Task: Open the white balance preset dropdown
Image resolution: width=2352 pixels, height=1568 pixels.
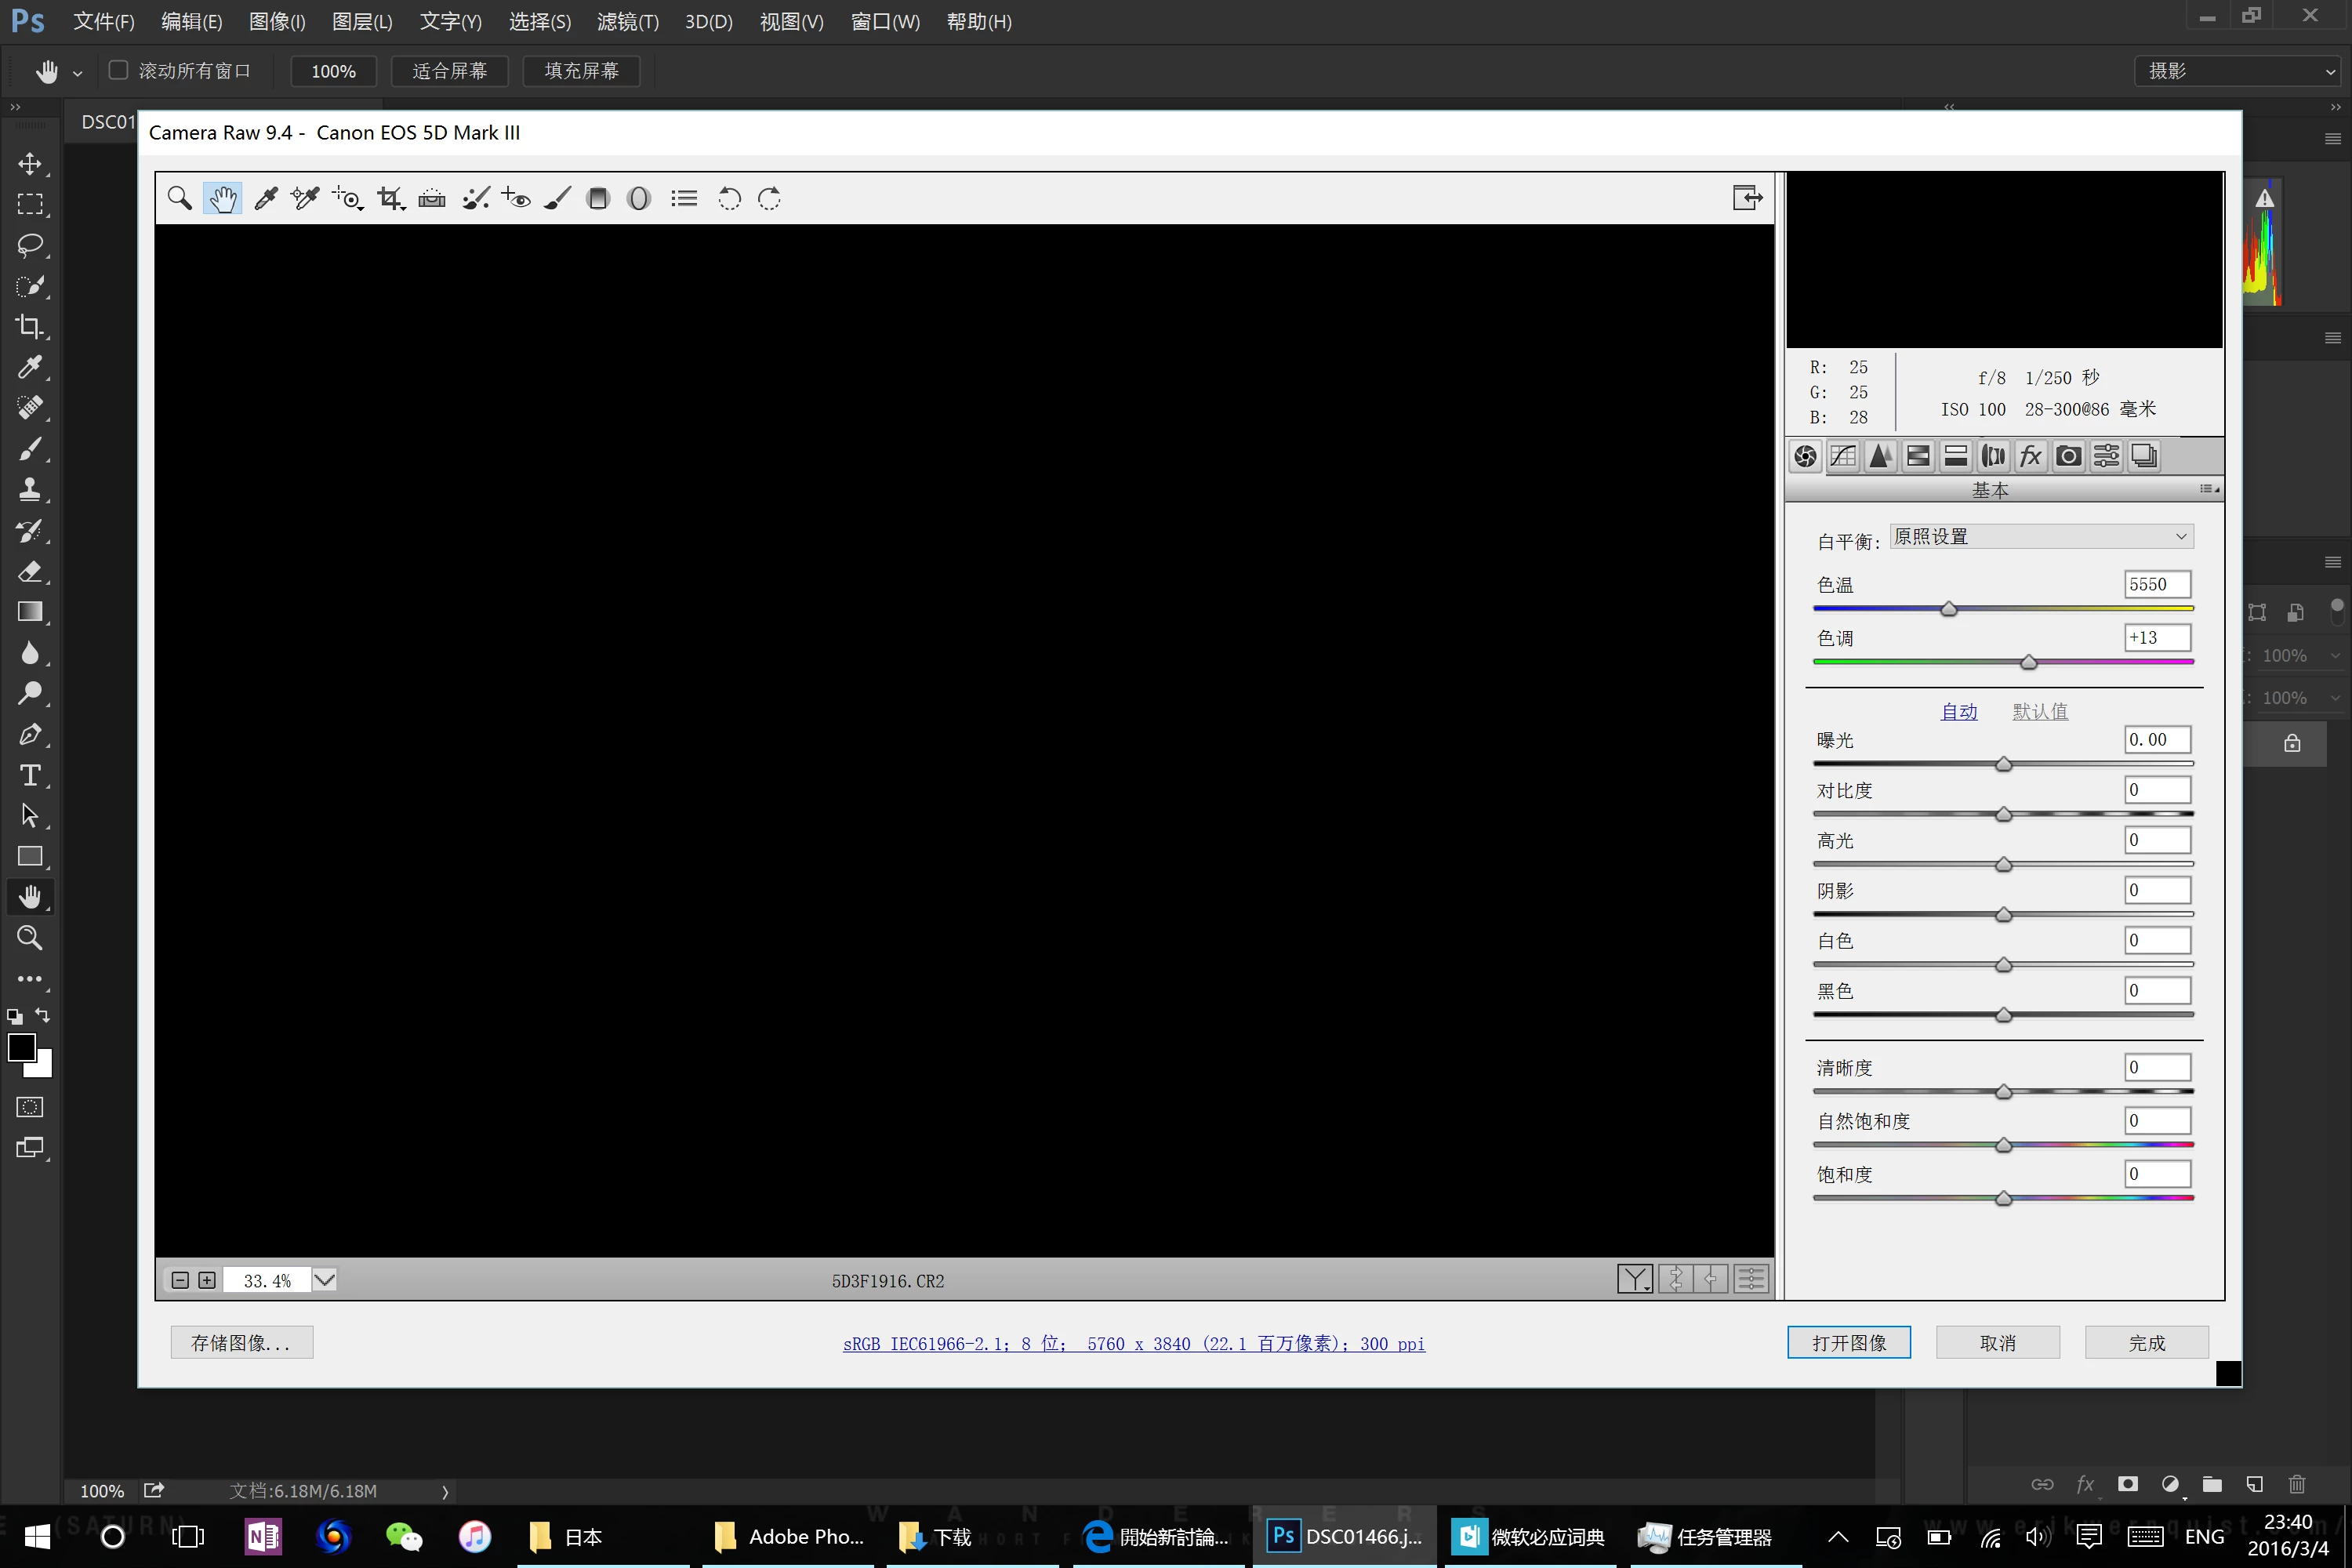Action: 2041,537
